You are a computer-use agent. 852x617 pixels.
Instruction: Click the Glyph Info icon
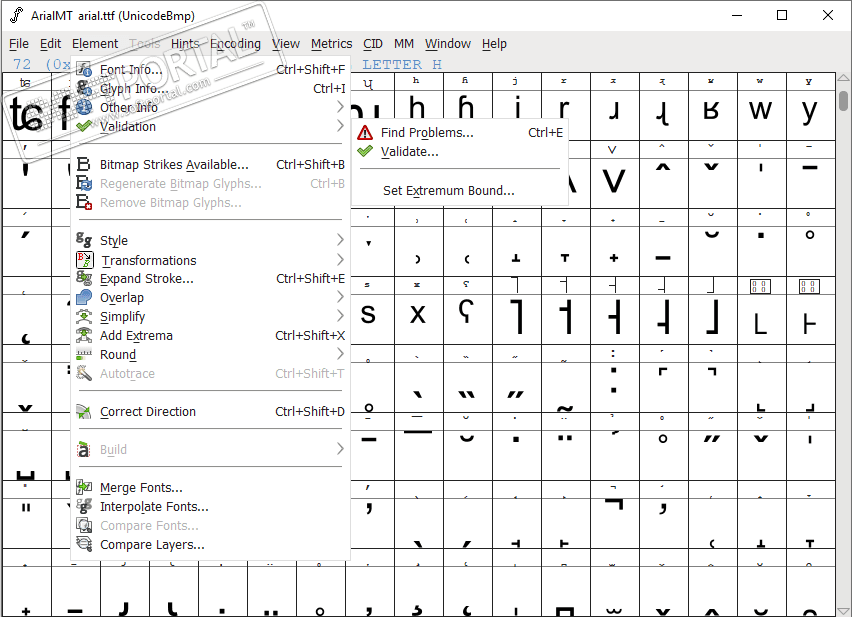[84, 88]
